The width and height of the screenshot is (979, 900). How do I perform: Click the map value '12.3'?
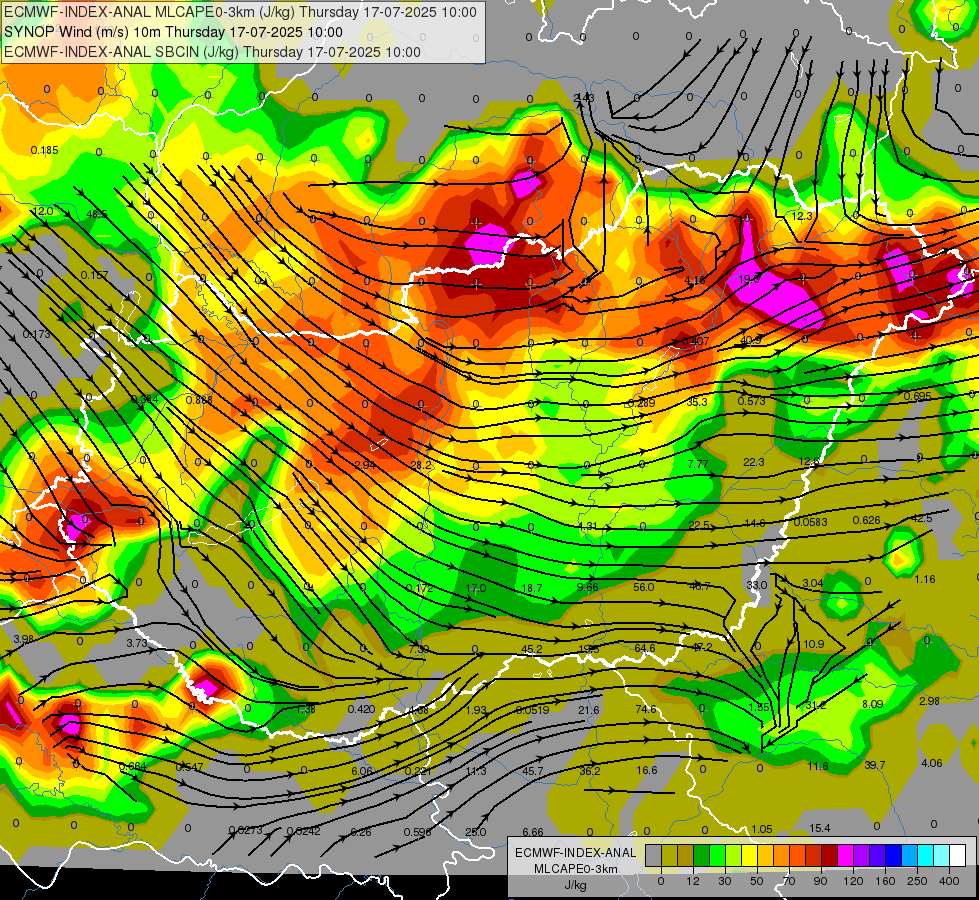(x=802, y=216)
